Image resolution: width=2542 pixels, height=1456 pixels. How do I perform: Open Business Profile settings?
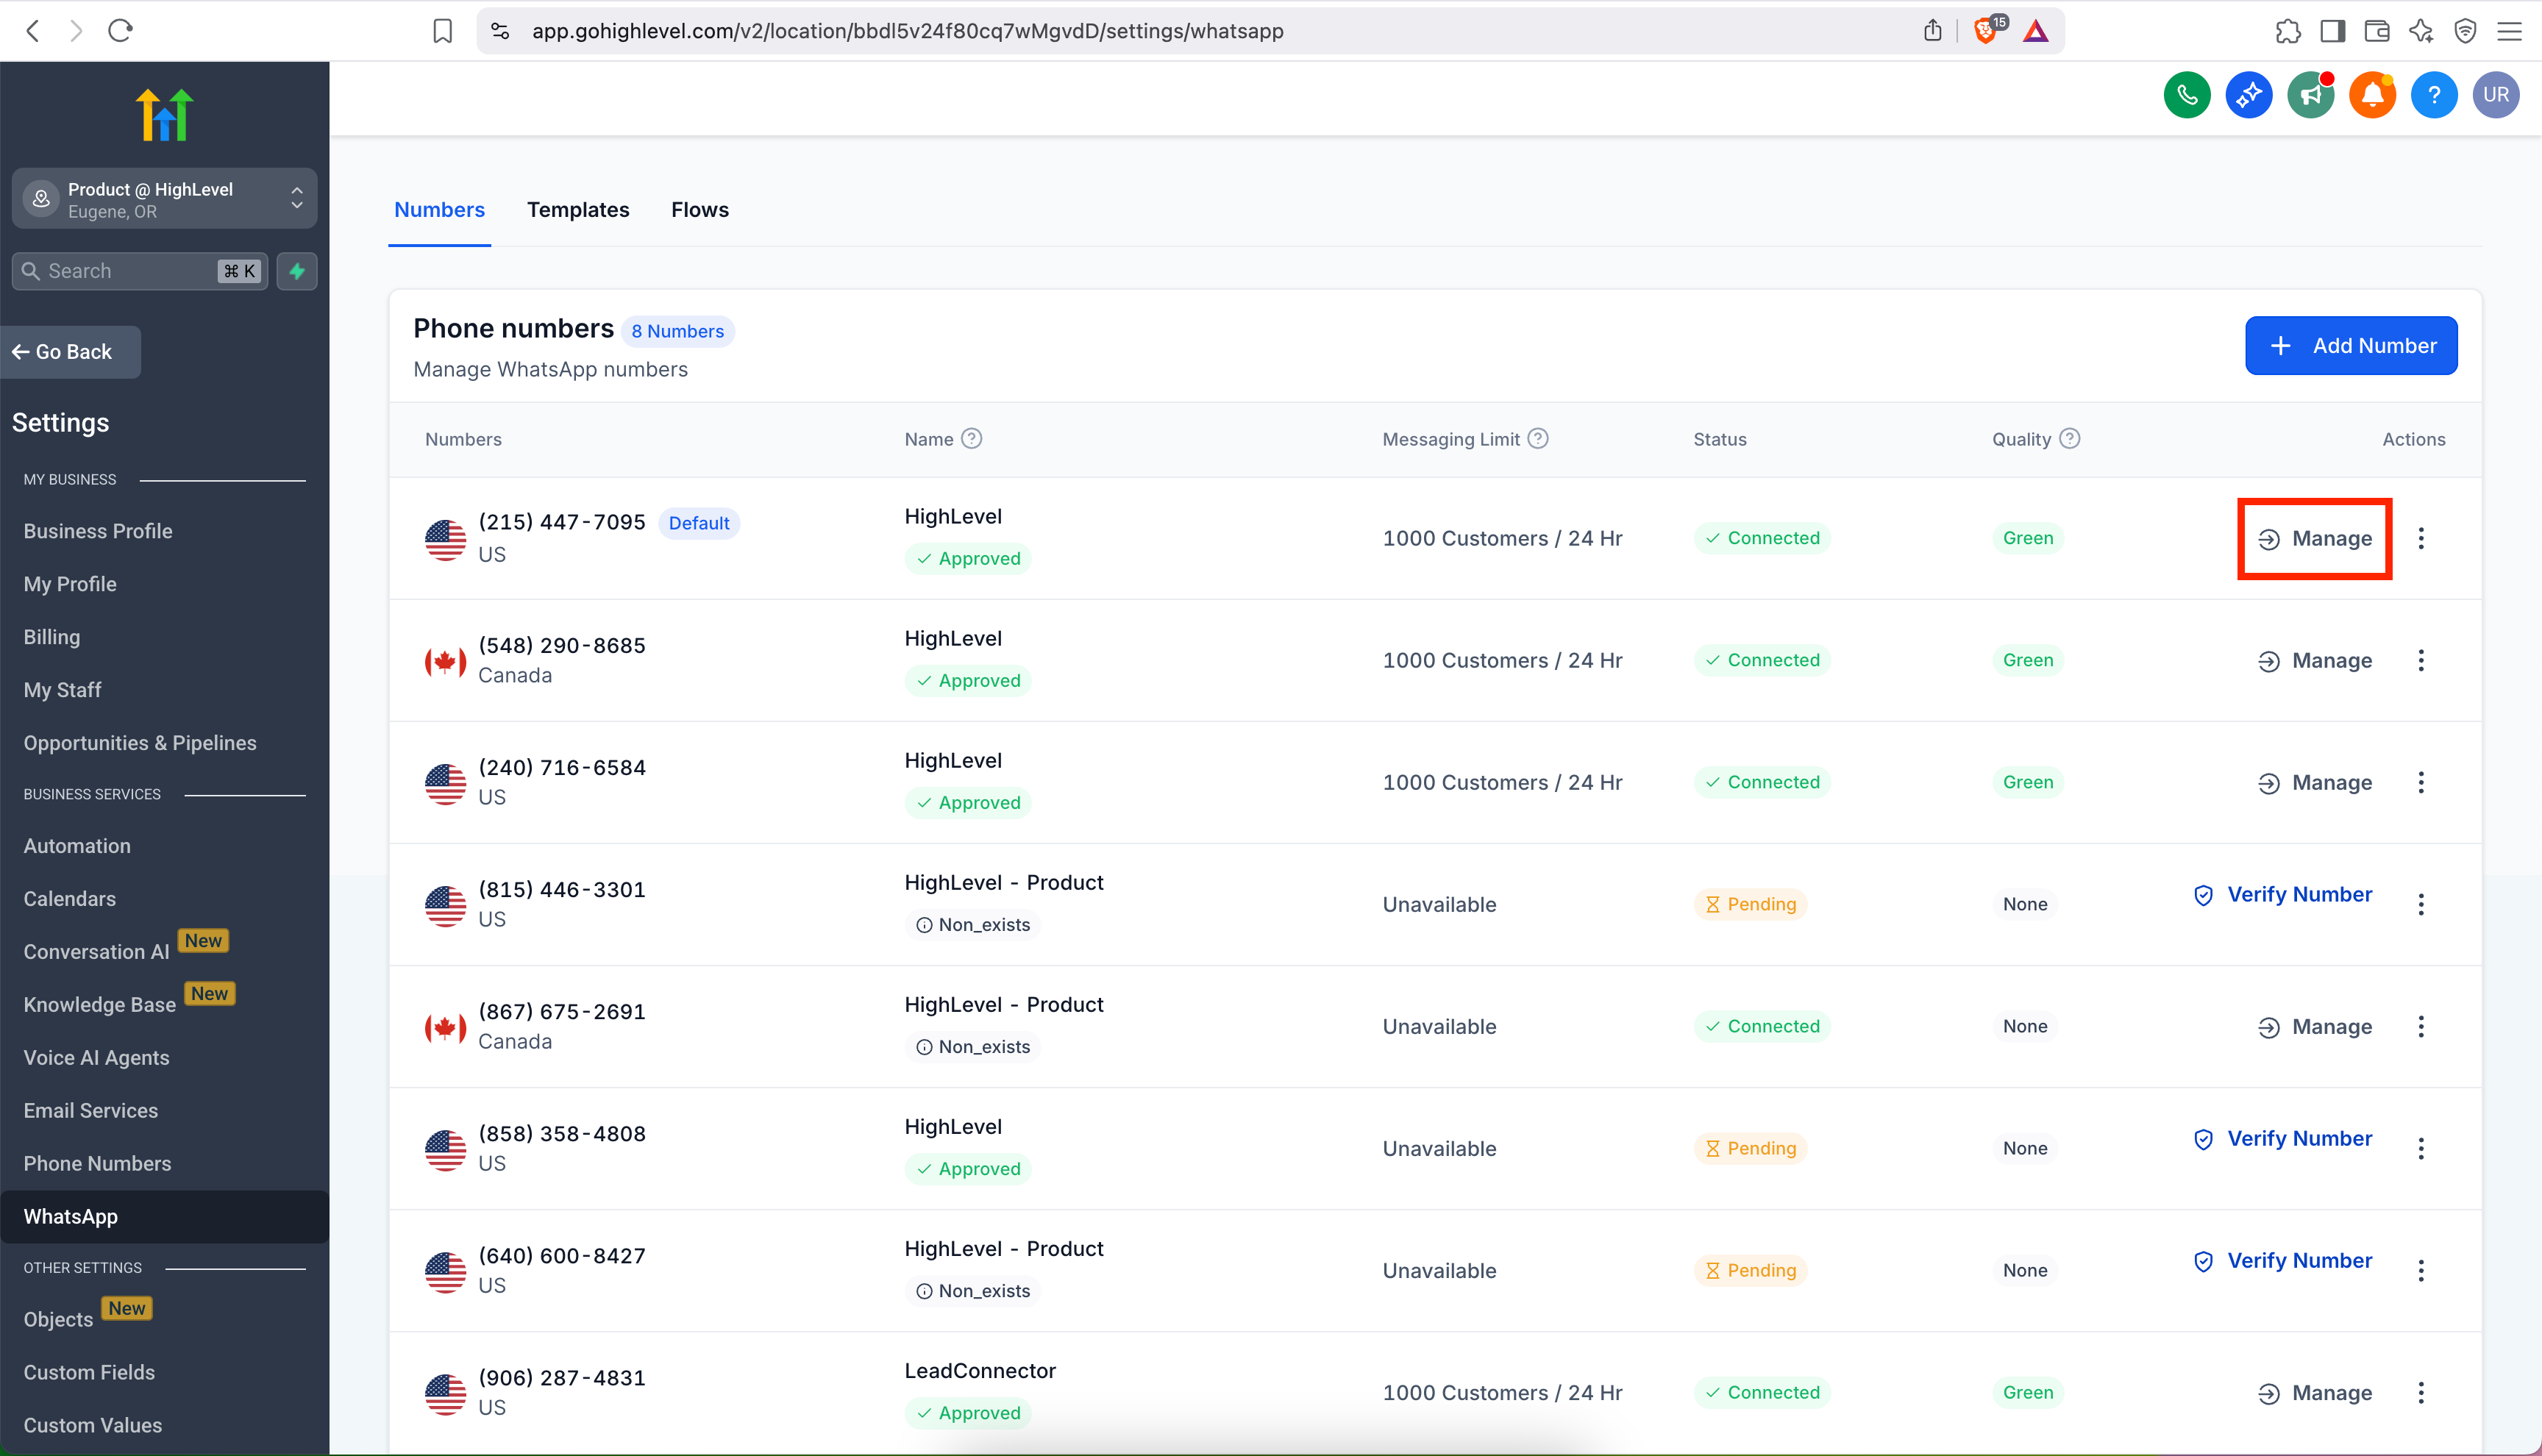point(98,531)
